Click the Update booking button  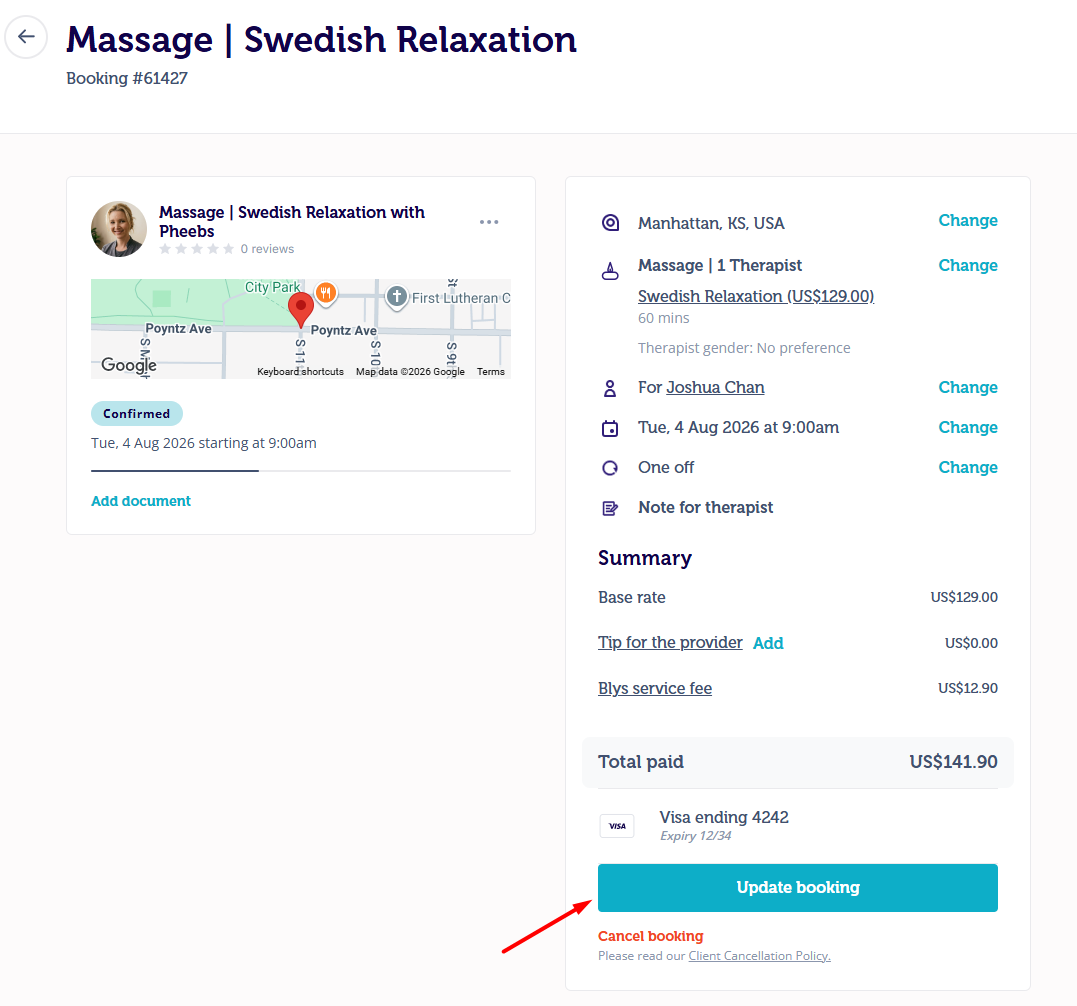pos(797,888)
